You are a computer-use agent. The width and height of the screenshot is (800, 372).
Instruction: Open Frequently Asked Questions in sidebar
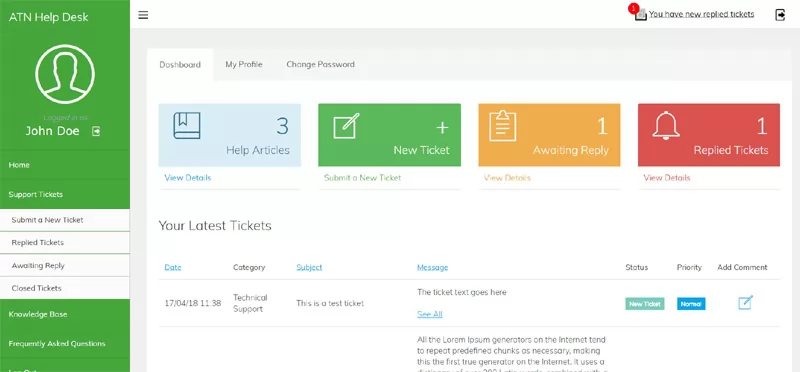pyautogui.click(x=65, y=343)
